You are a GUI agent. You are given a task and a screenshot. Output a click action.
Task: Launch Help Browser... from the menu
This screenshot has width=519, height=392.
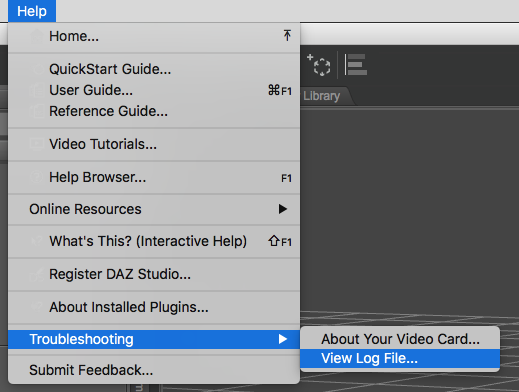(154, 177)
